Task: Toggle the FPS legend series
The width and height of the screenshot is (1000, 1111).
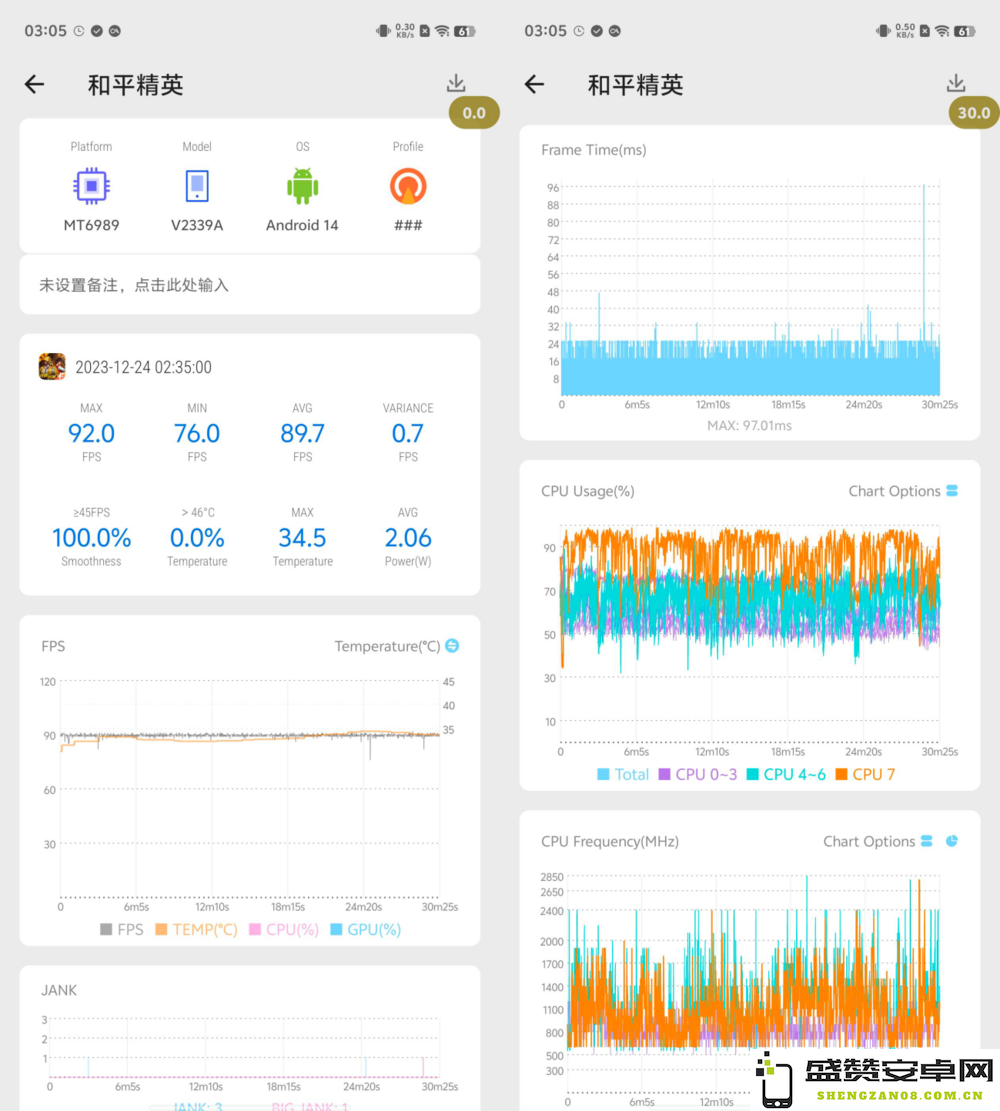Action: pyautogui.click(x=122, y=930)
